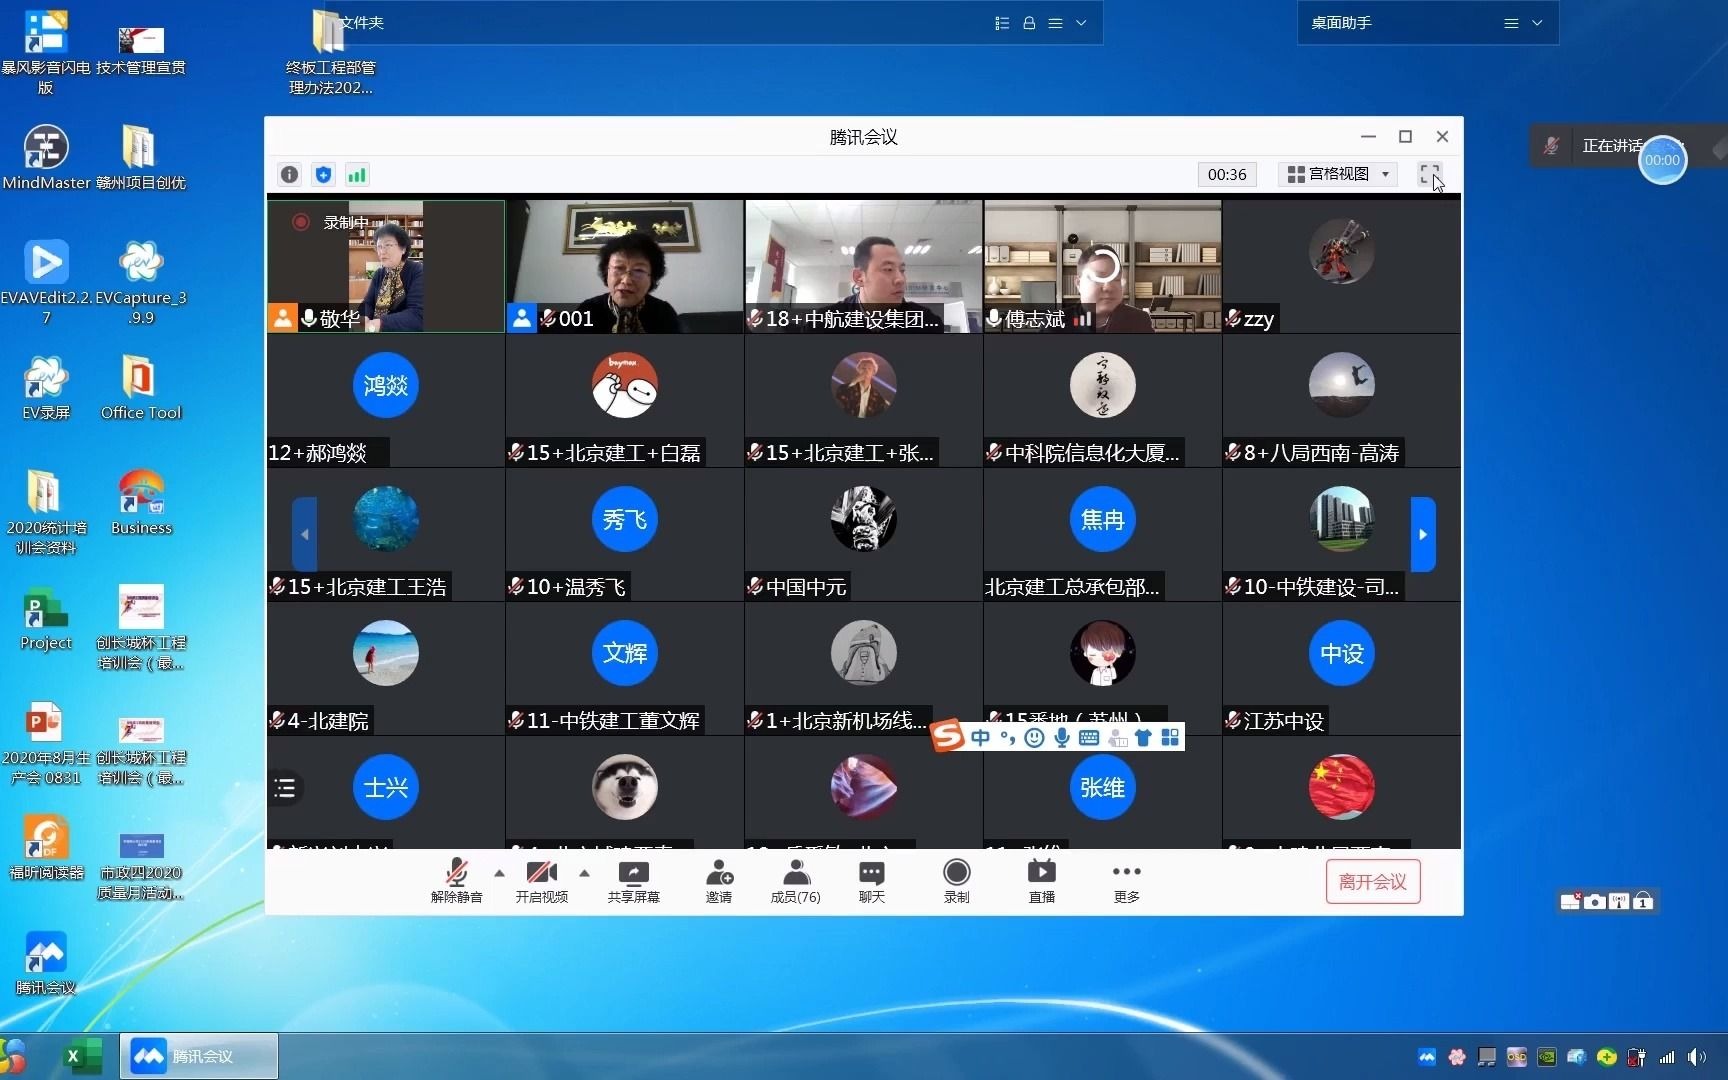The height and width of the screenshot is (1080, 1728).
Task: Open 腾讯会议 desktop shortcut
Action: [46, 962]
